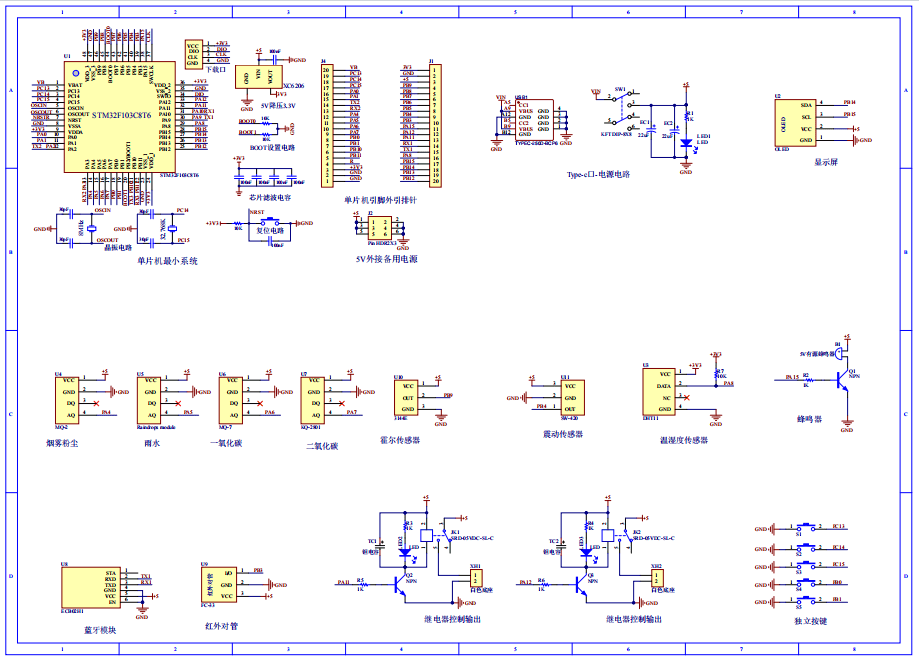Viewport: 919px width, 660px height.
Task: Click the Hall sensor block U10
Action: [406, 397]
